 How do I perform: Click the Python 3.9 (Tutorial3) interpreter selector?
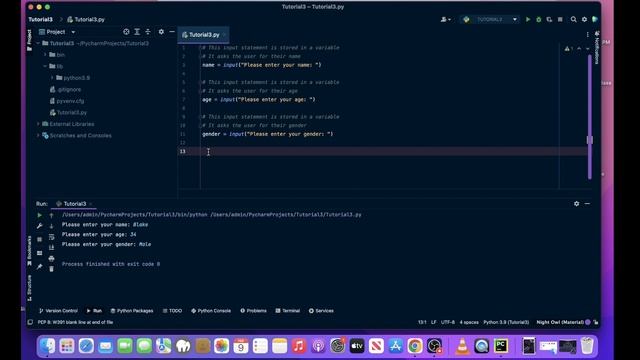[x=506, y=322]
